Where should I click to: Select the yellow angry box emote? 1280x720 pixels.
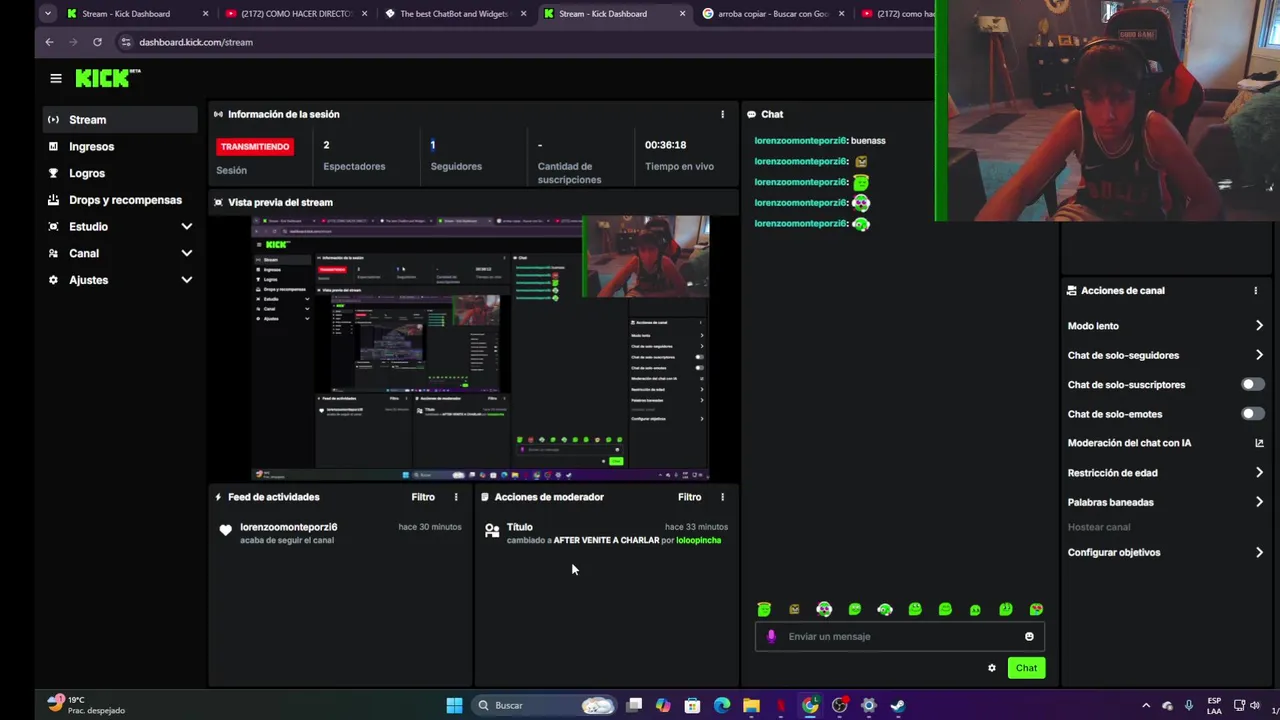click(794, 609)
